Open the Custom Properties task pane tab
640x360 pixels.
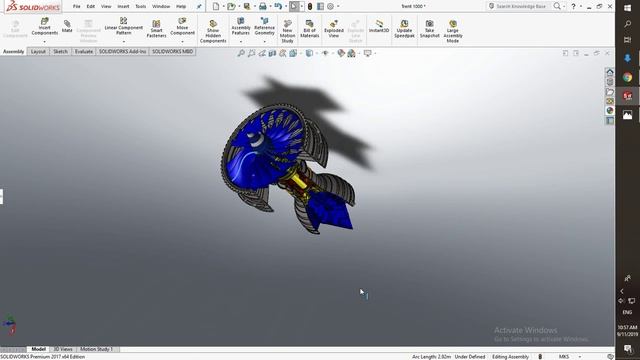pyautogui.click(x=609, y=120)
